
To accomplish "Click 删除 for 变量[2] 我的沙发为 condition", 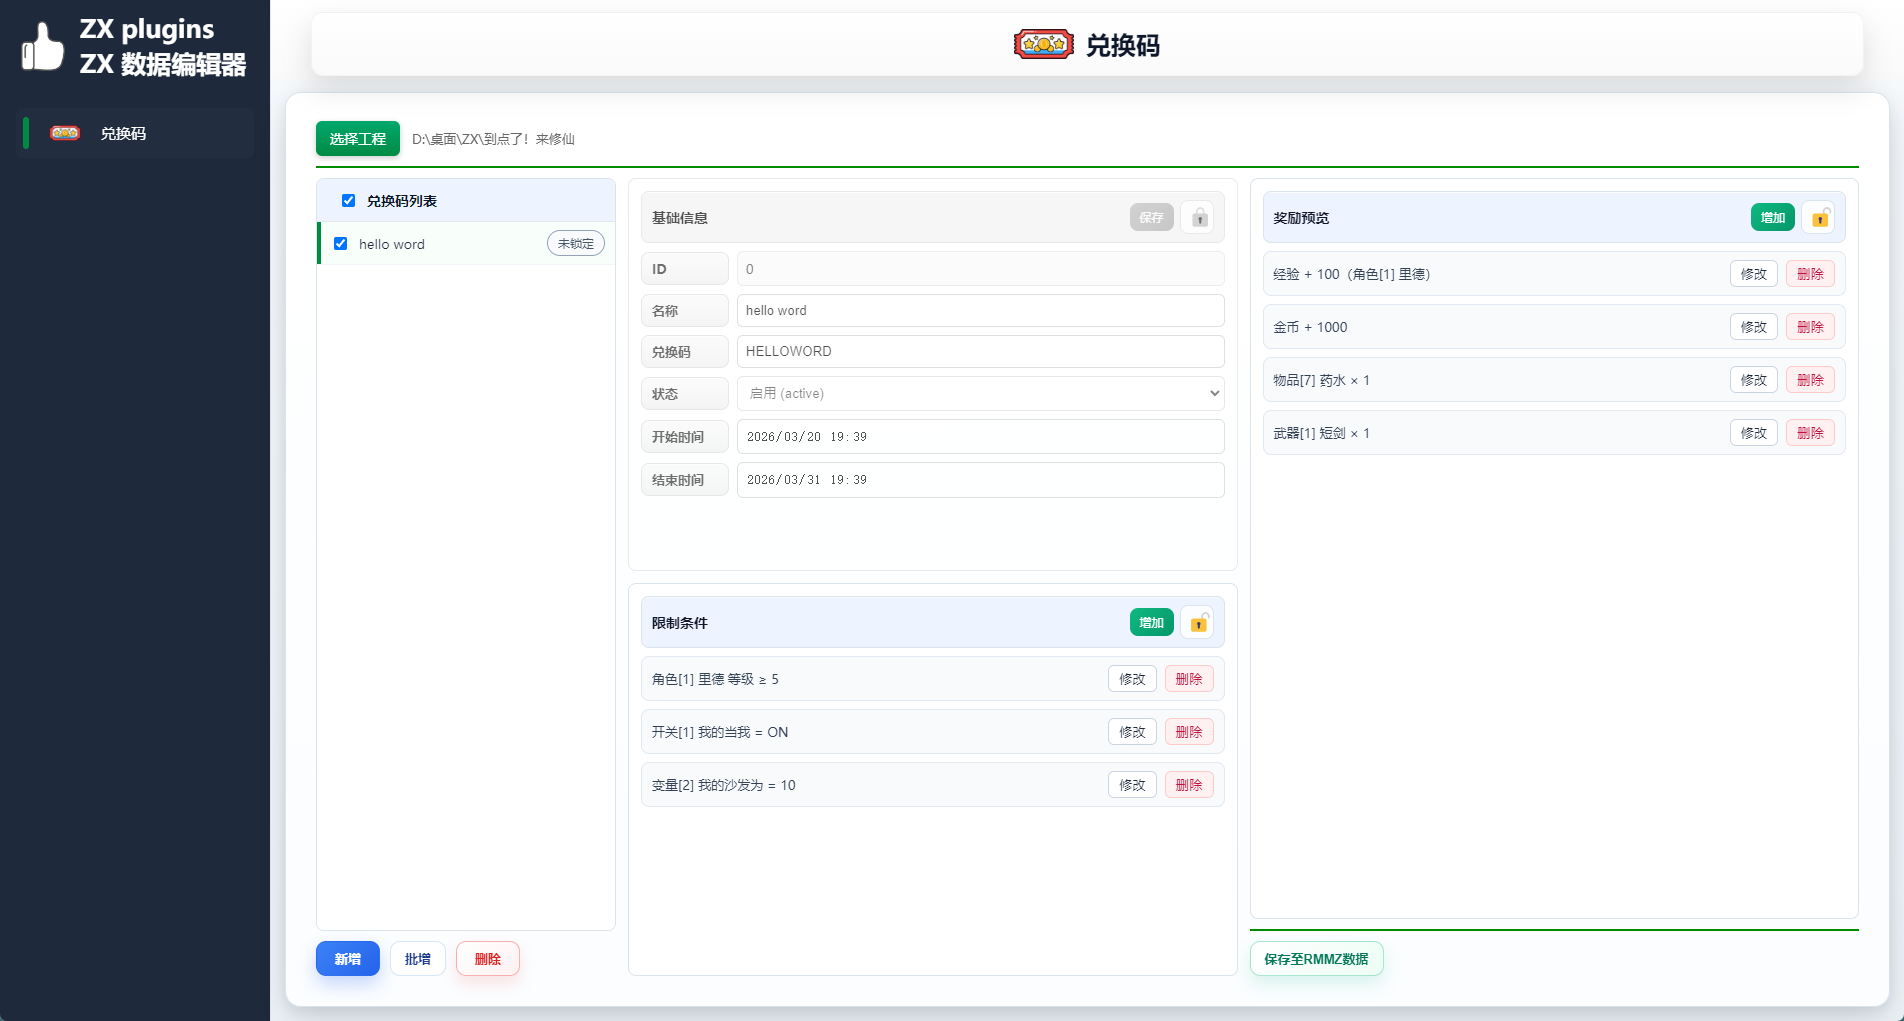I will click(x=1189, y=785).
